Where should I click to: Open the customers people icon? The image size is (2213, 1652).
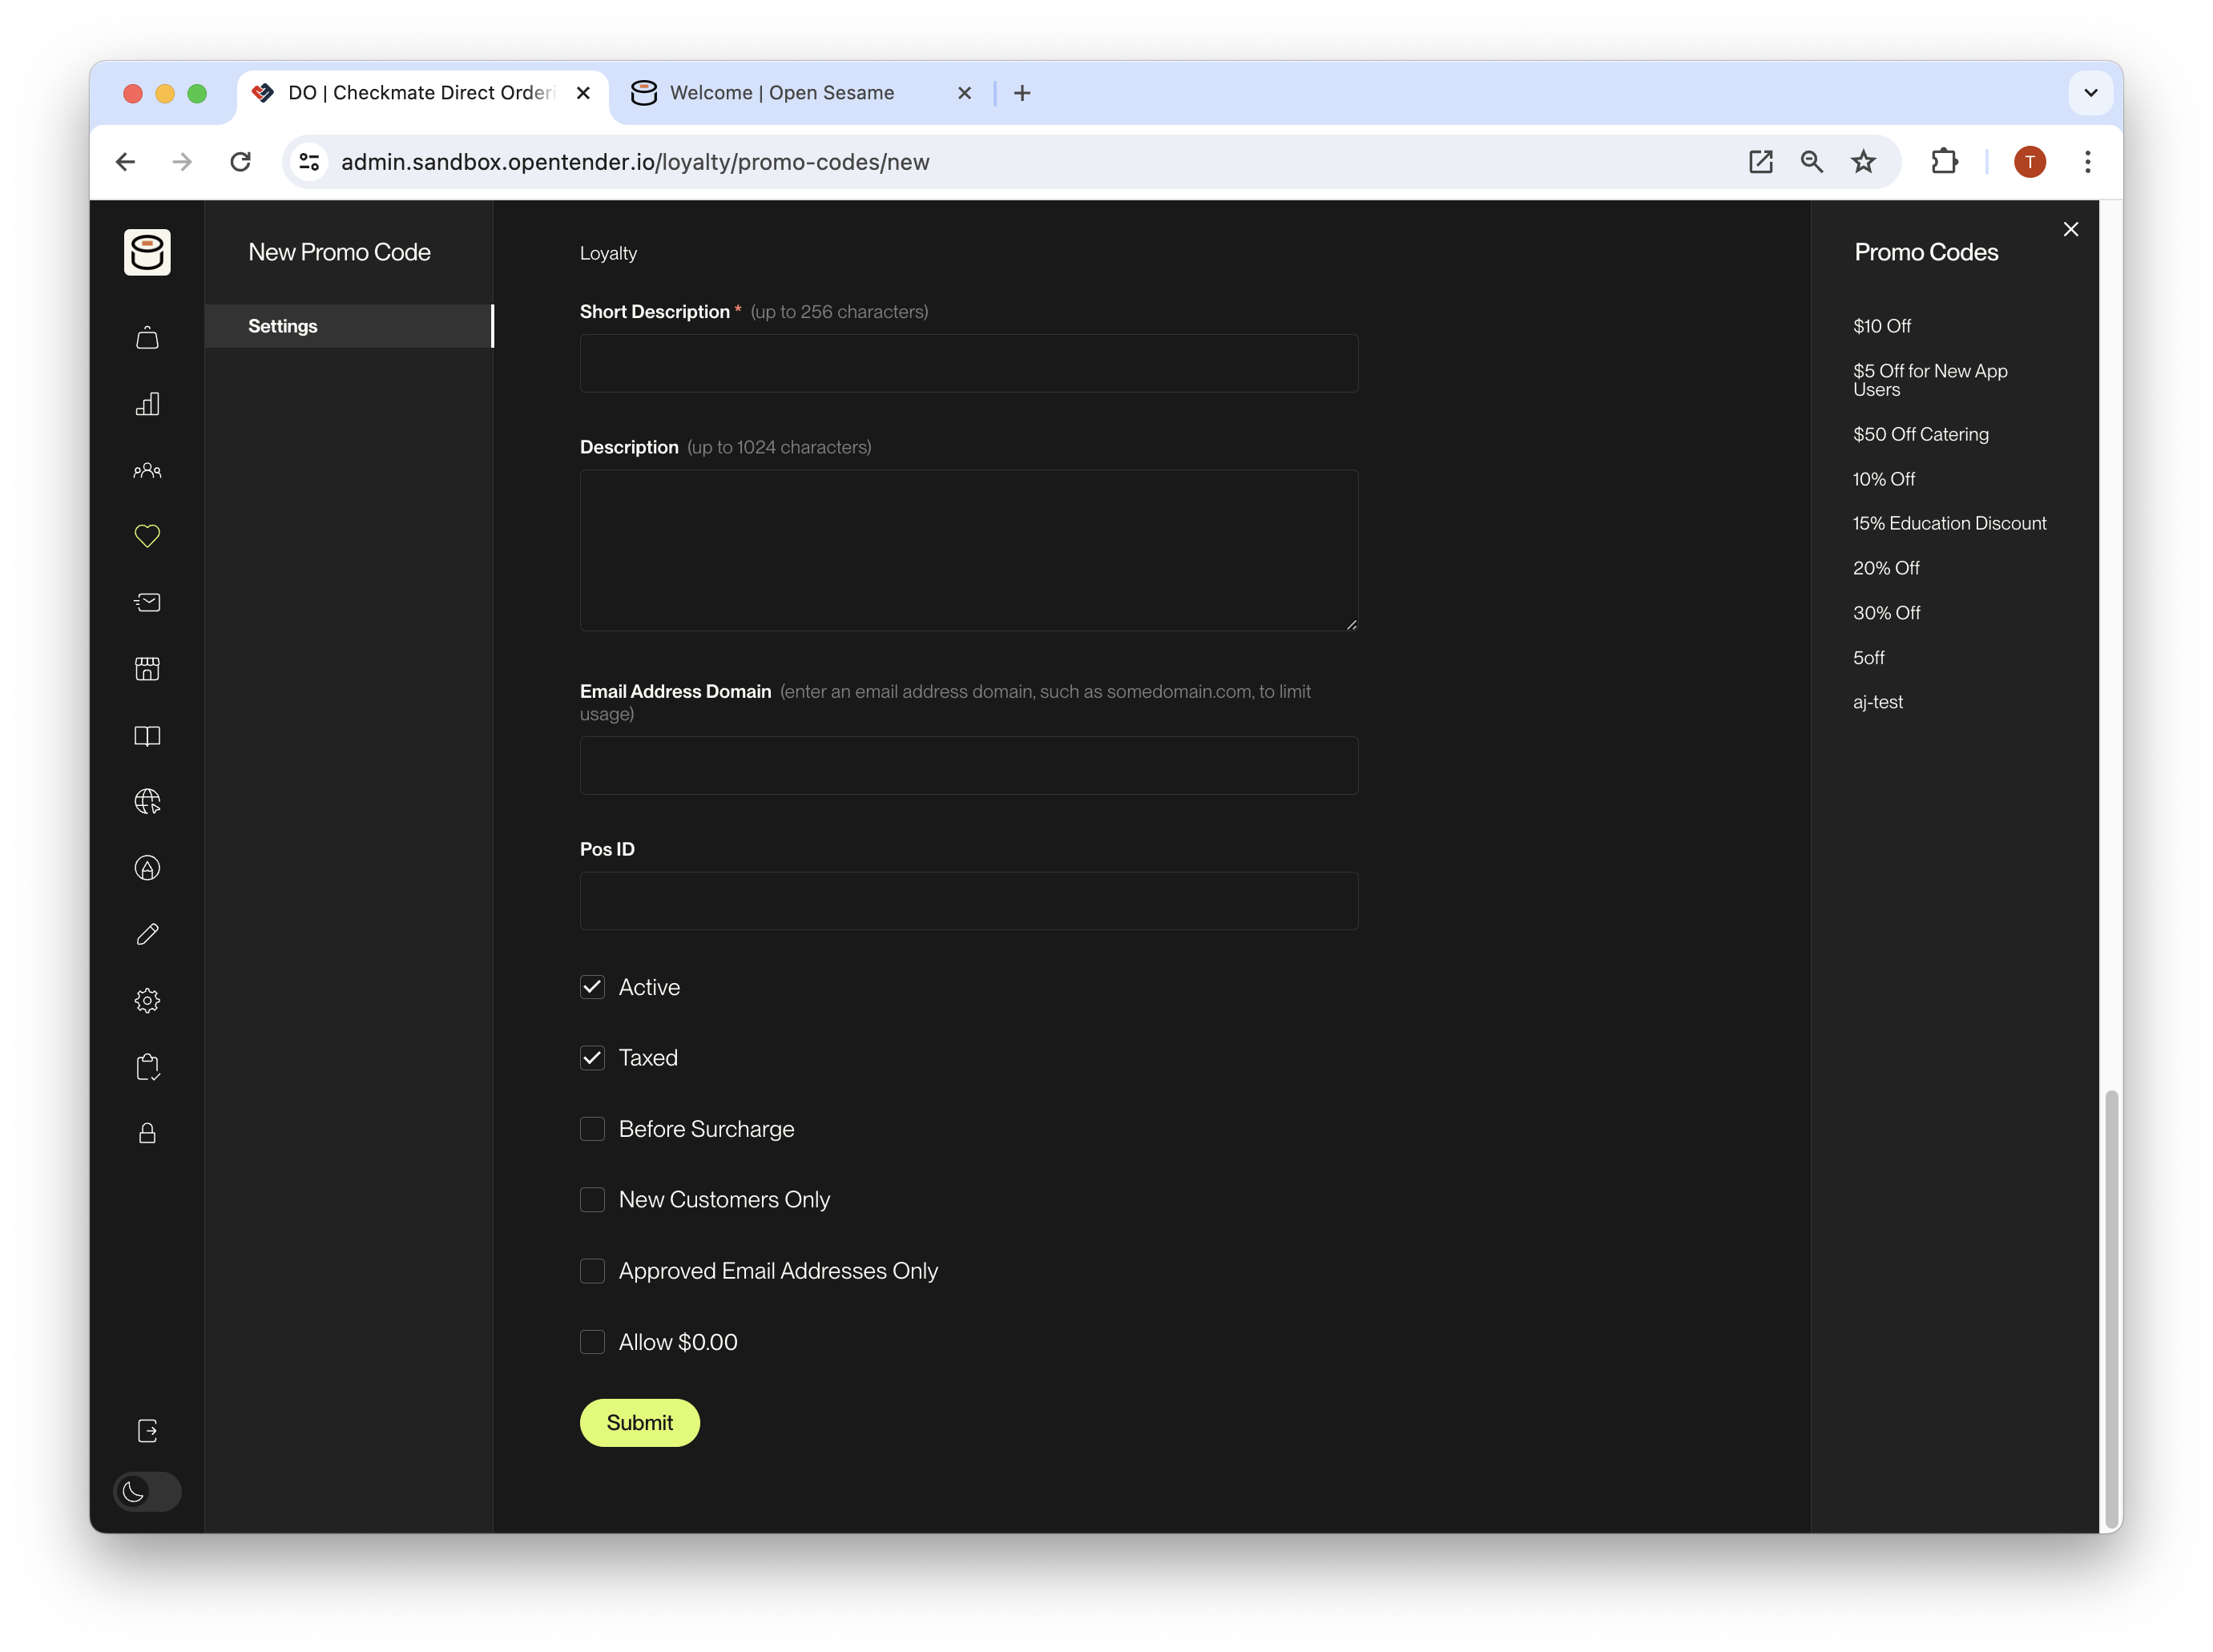147,470
